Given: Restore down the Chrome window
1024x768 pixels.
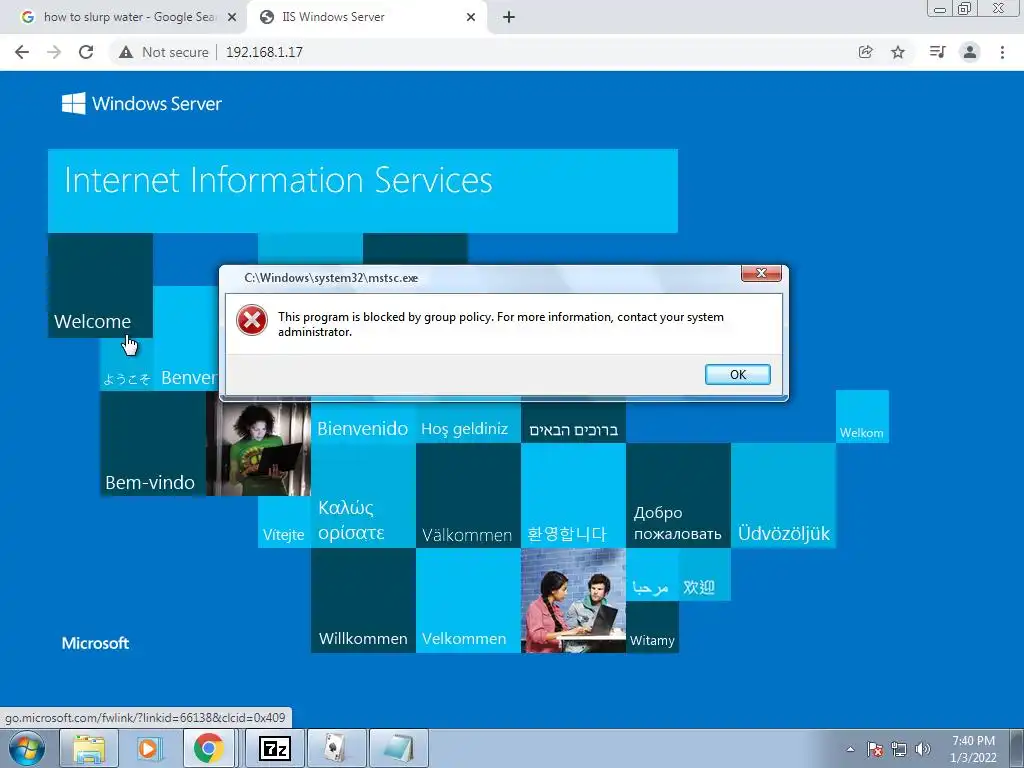Looking at the screenshot, I should click(x=964, y=8).
